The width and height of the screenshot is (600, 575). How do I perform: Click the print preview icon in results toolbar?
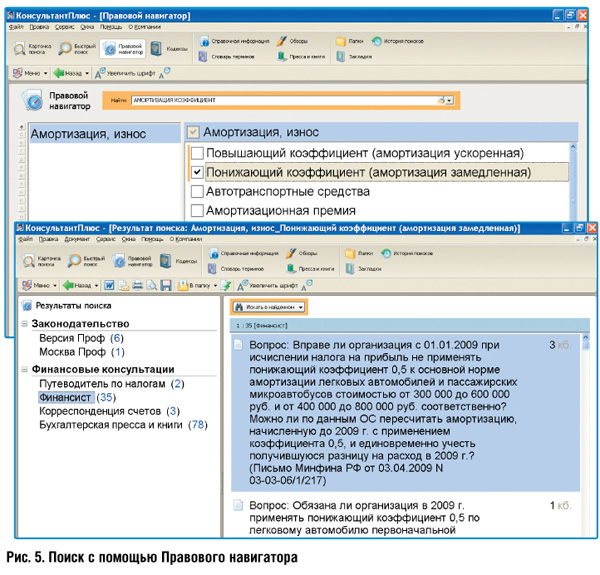click(152, 285)
